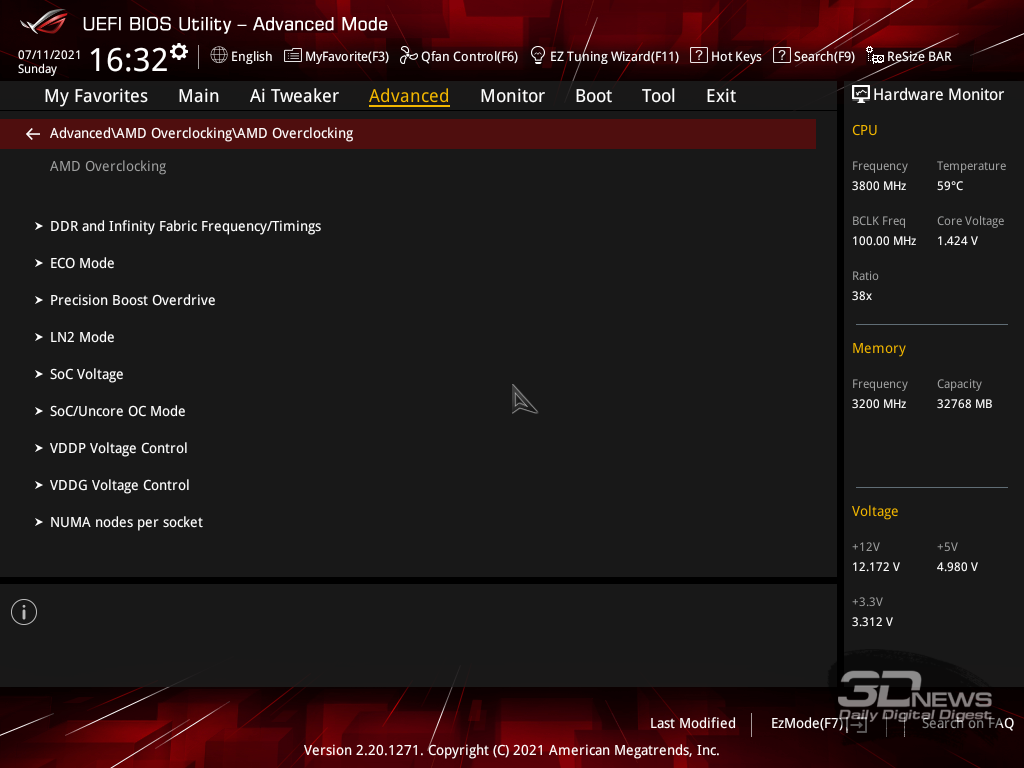Image resolution: width=1024 pixels, height=768 pixels.
Task: Open MyFavorite(F3) from the top bar
Action: coord(347,56)
